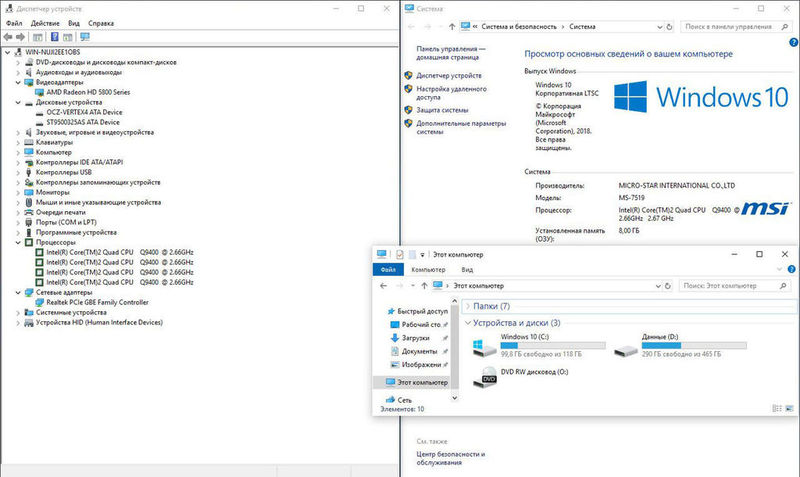Open the Справка menu in Device Manager
800x477 pixels.
[x=101, y=23]
